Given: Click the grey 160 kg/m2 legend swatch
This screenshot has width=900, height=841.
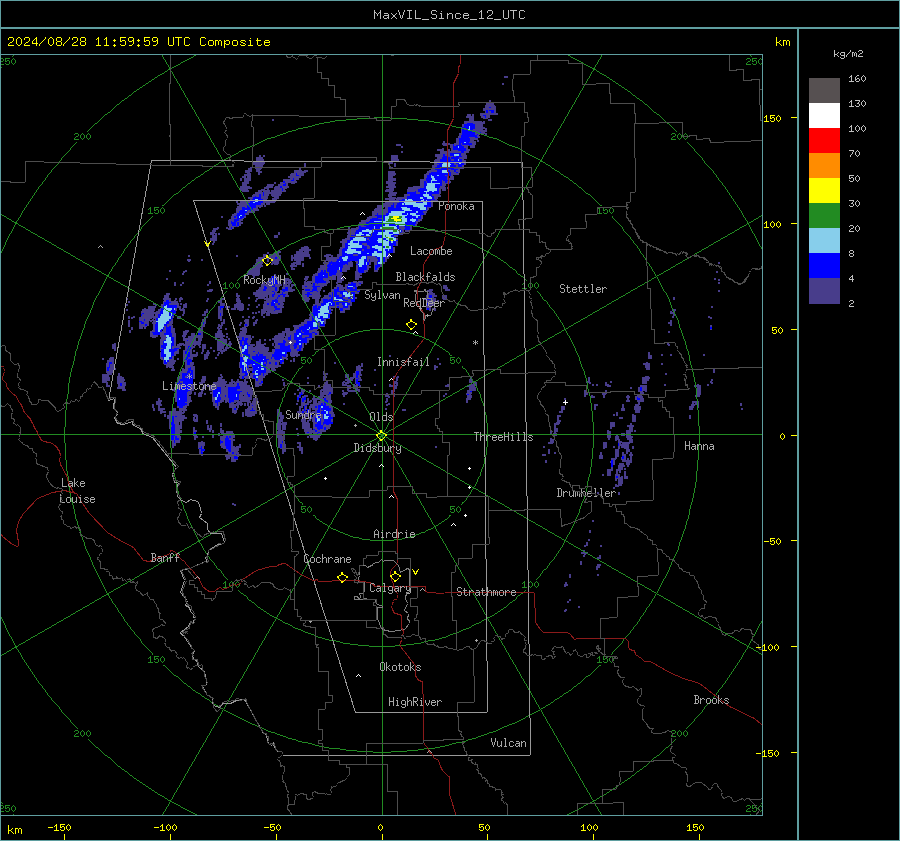Looking at the screenshot, I should click(x=824, y=91).
